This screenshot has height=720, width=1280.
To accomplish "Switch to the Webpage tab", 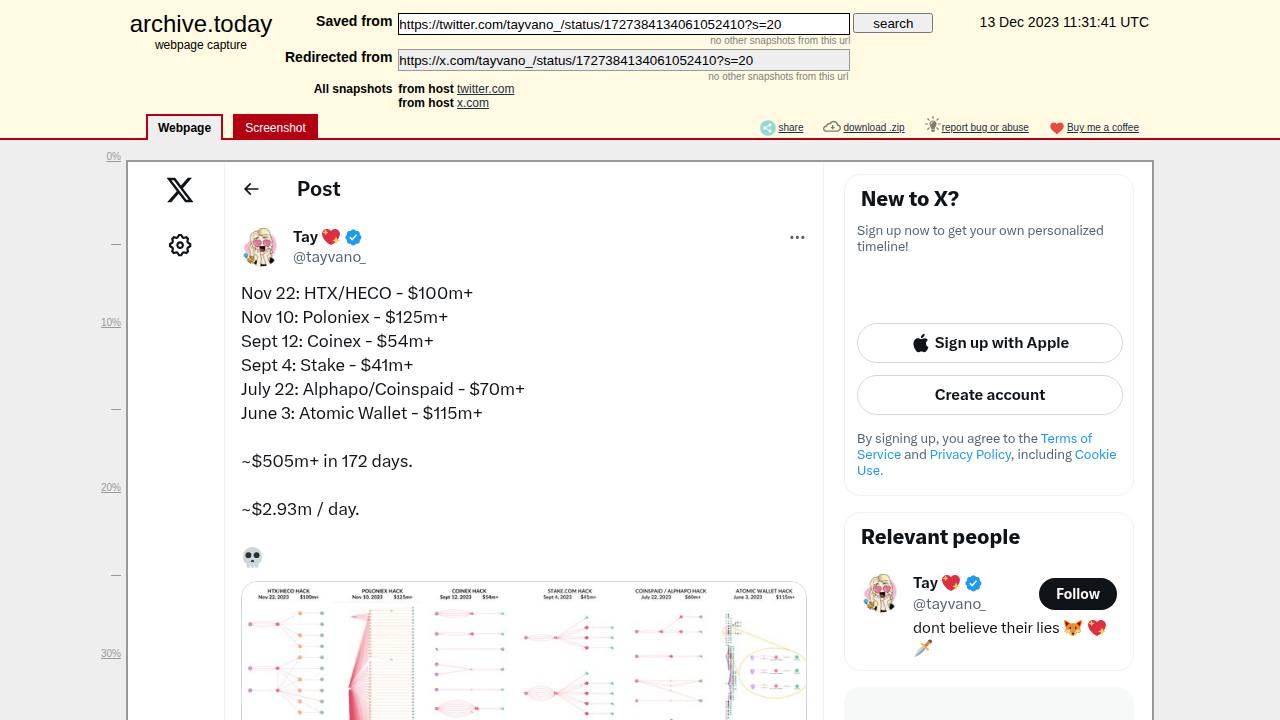I will coord(184,127).
